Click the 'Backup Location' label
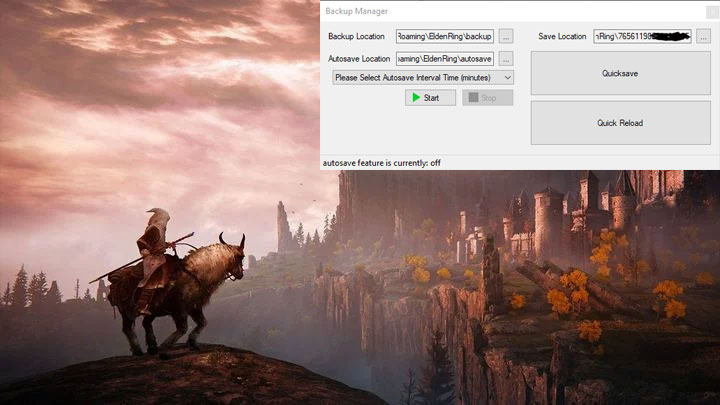This screenshot has width=720, height=405. [356, 36]
